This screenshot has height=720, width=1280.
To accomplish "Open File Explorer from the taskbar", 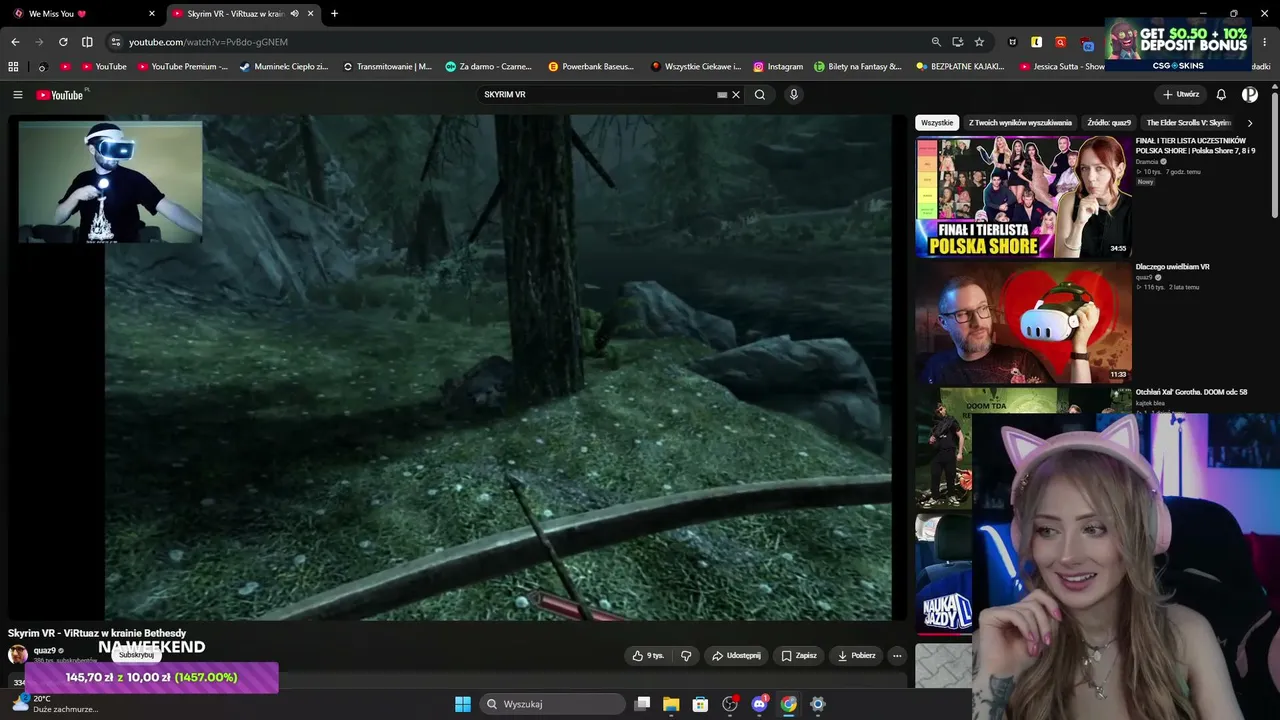I will click(671, 704).
